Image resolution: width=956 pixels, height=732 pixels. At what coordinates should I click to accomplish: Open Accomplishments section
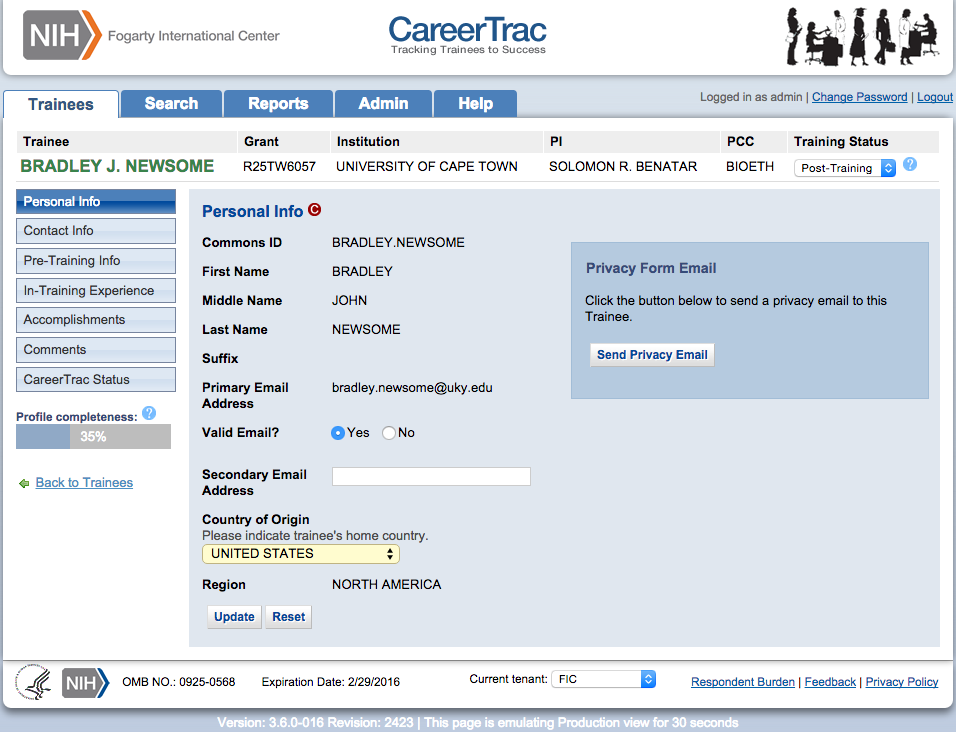click(x=96, y=320)
